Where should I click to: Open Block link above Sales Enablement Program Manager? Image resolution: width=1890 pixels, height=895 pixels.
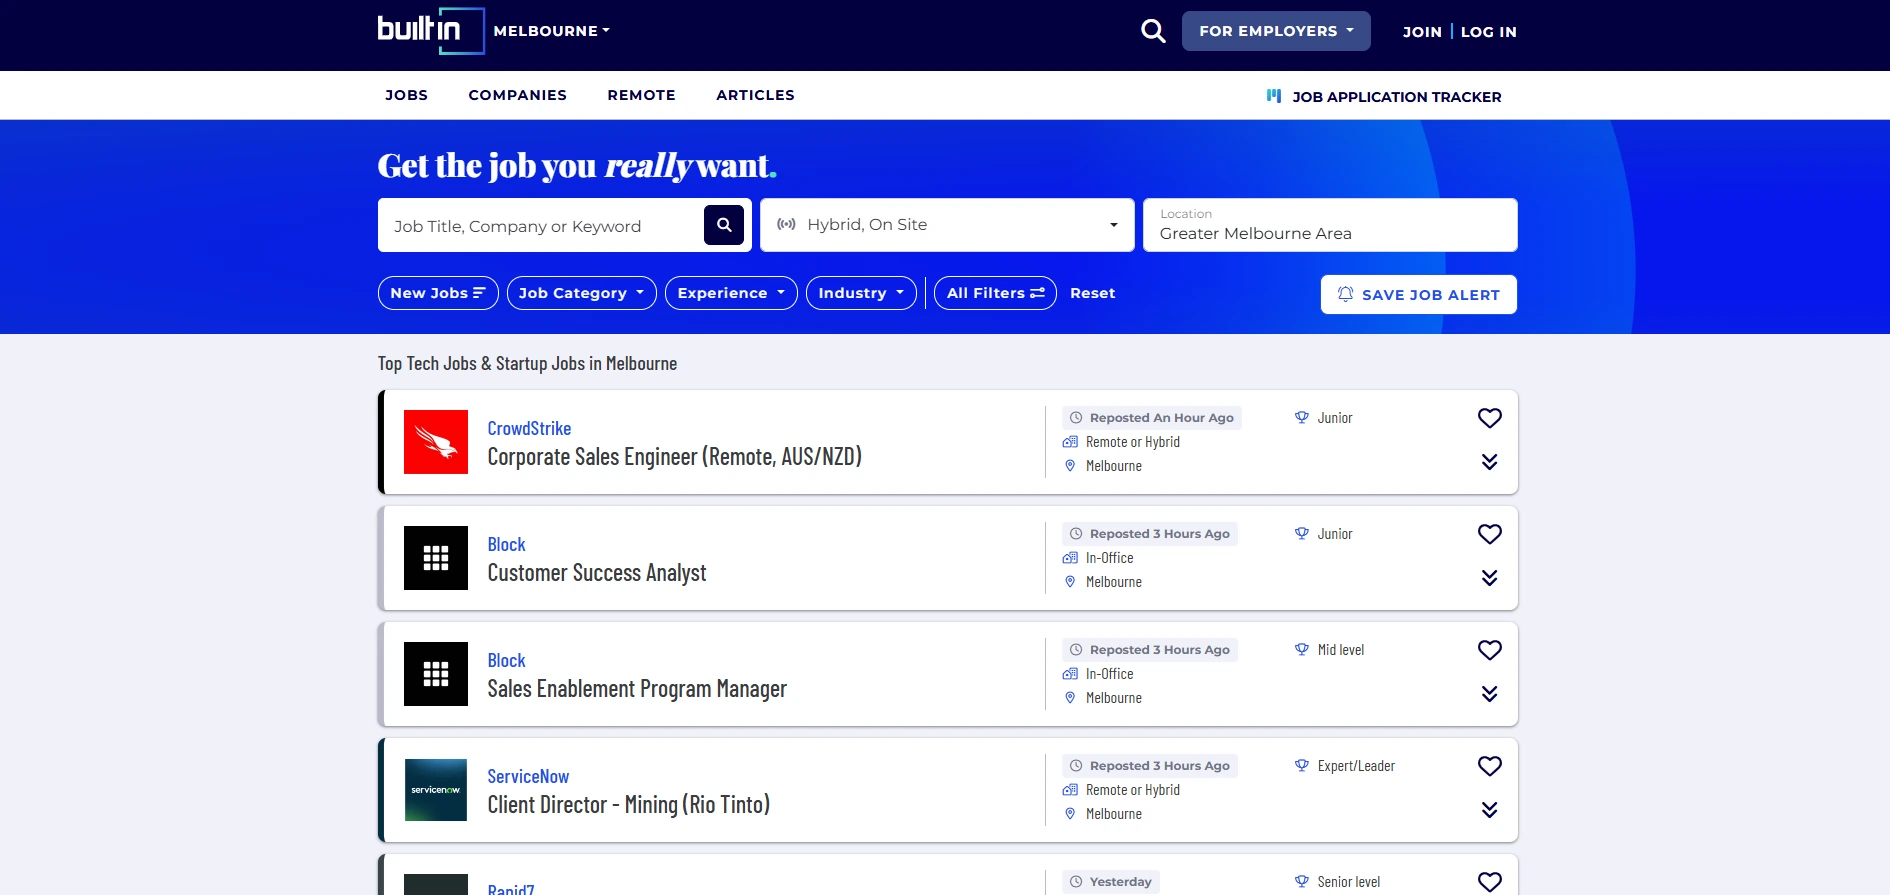point(506,660)
